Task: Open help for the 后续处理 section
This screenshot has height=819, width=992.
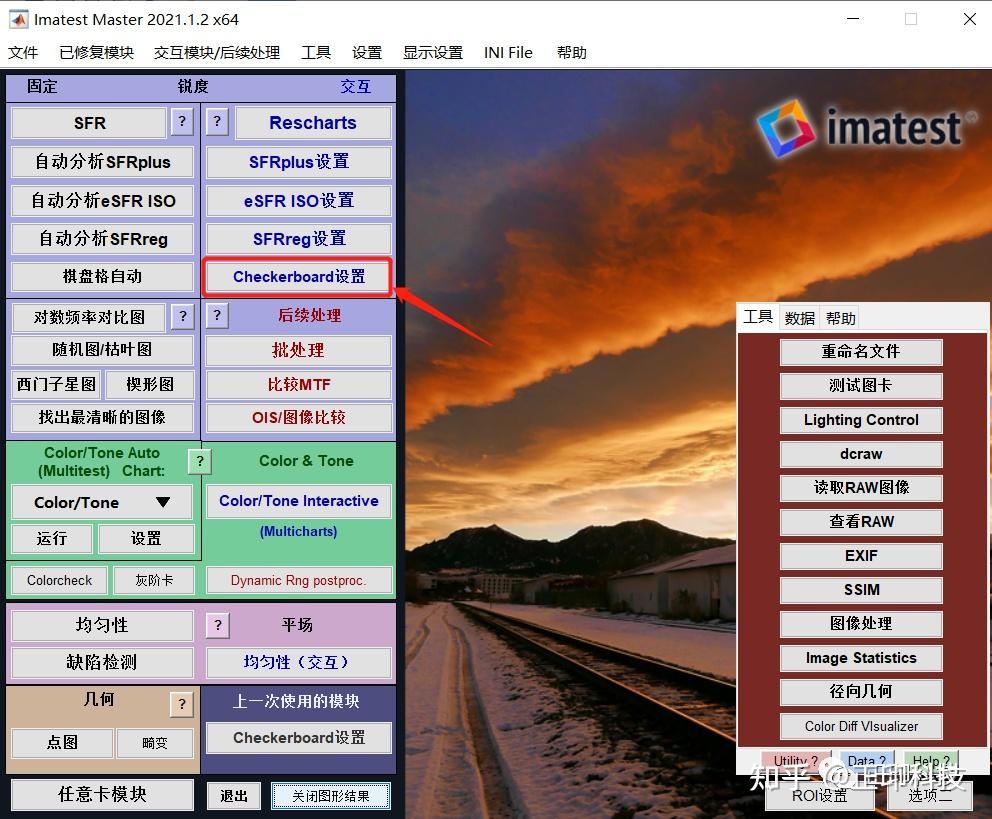Action: [x=217, y=316]
